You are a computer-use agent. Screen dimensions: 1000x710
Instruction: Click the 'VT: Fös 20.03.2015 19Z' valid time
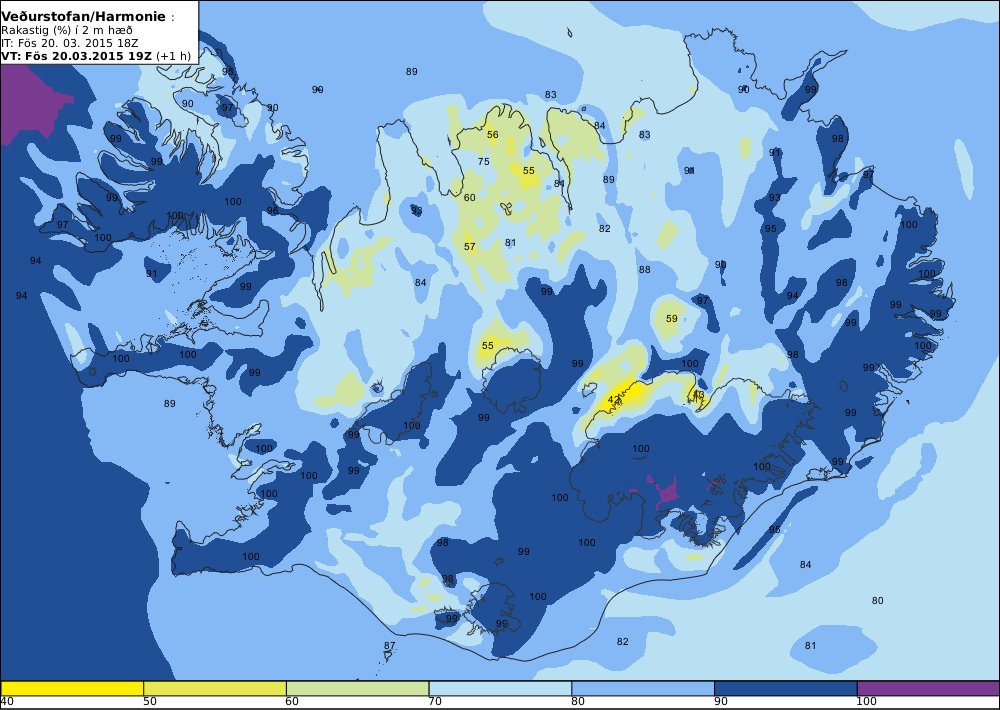pos(77,55)
